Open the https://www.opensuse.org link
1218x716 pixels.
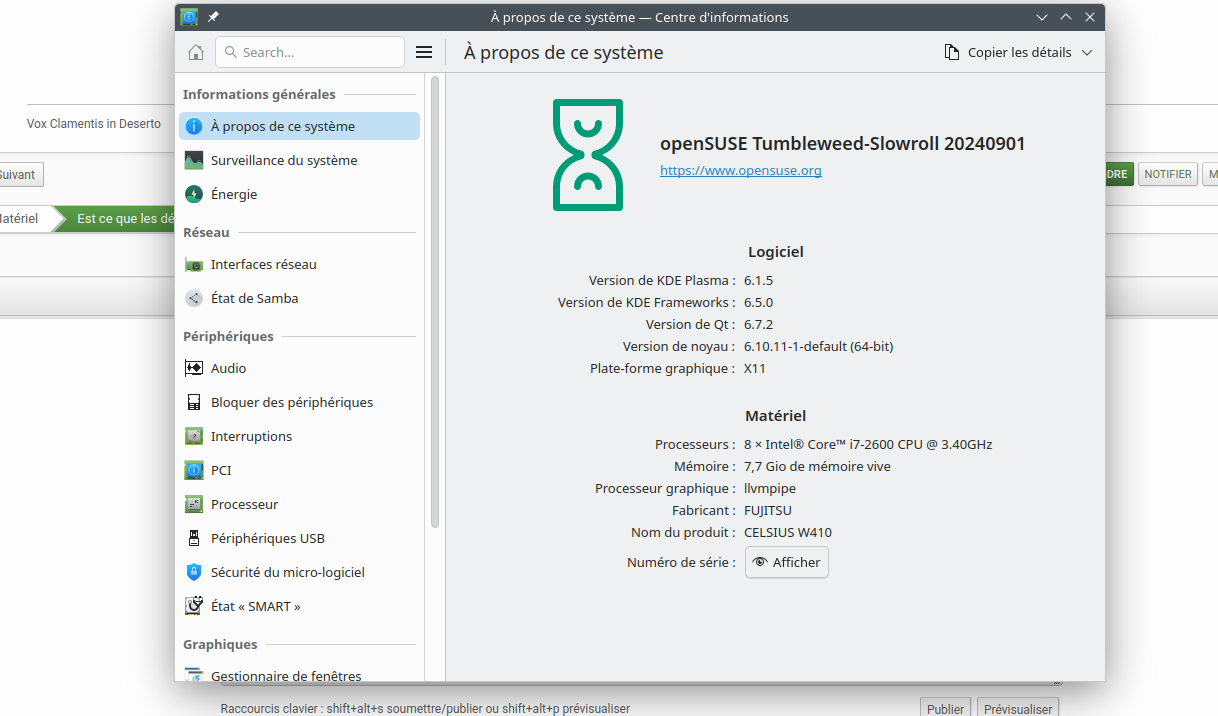pos(741,170)
